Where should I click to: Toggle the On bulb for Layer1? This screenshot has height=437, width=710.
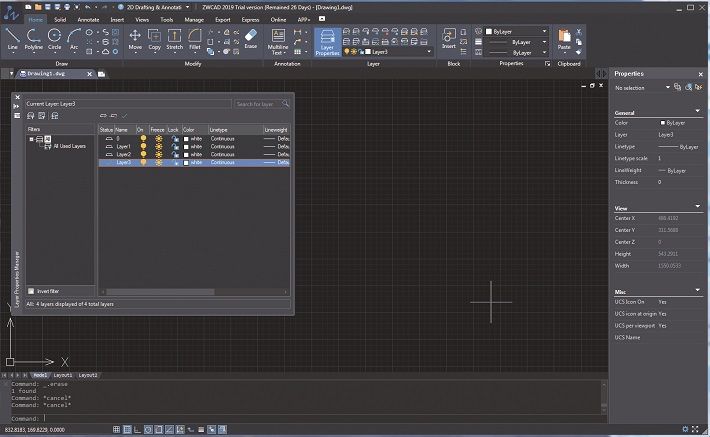pos(143,146)
